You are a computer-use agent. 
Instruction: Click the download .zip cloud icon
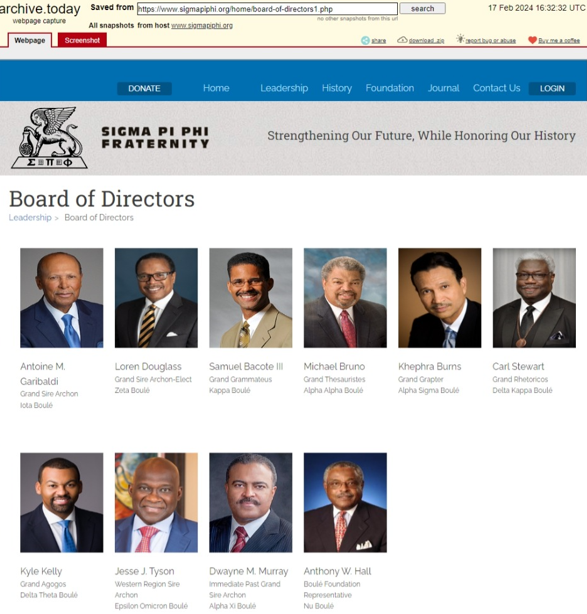(402, 40)
